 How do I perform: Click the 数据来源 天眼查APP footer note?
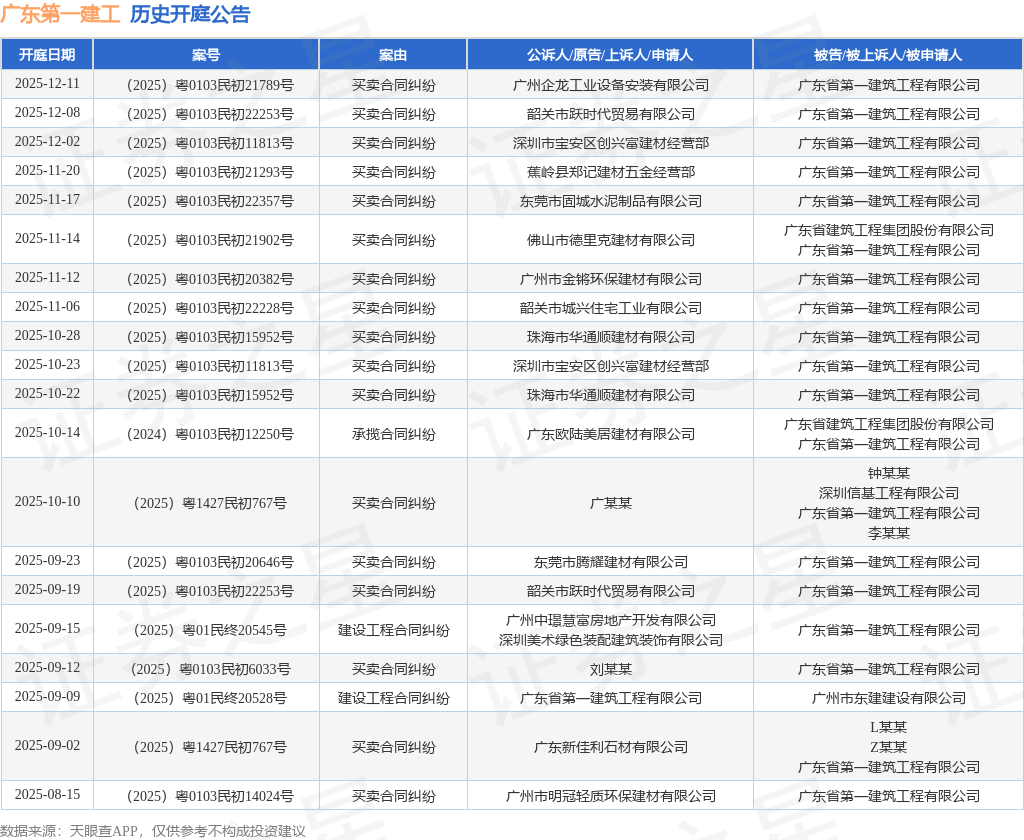(153, 830)
